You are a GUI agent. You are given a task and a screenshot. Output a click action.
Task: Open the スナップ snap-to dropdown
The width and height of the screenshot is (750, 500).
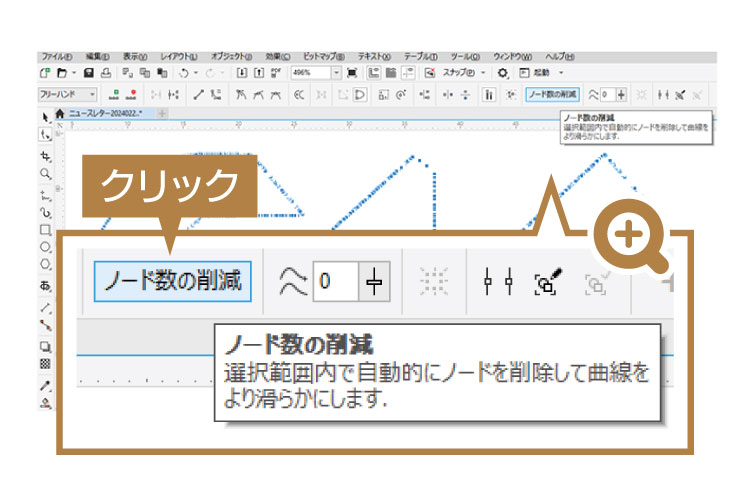click(x=463, y=73)
